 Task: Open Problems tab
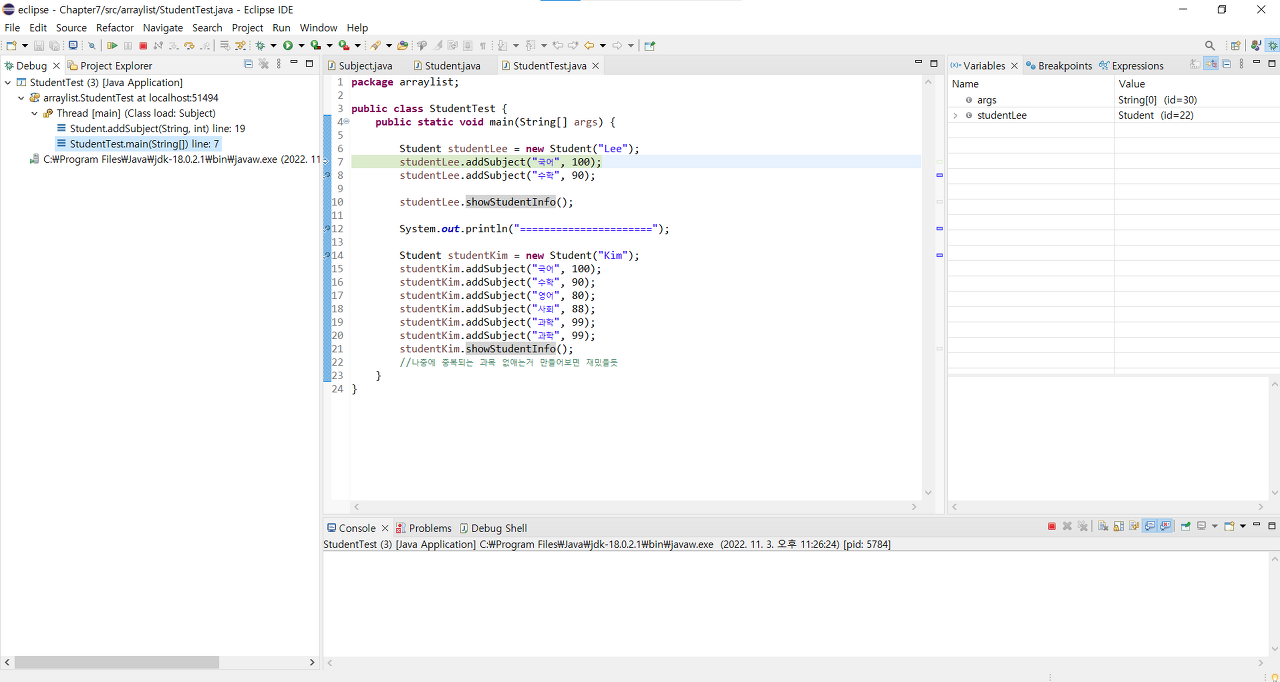[423, 528]
